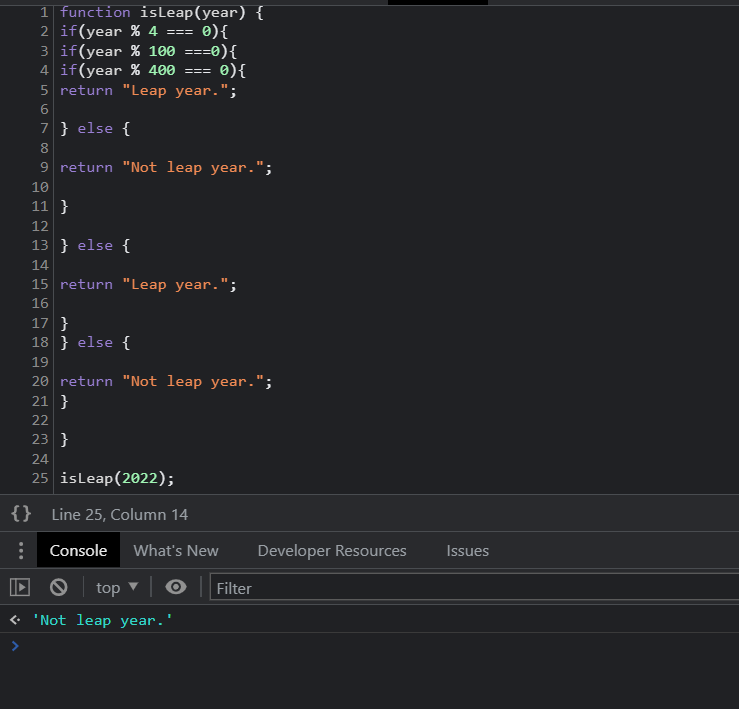The image size is (739, 709).
Task: Click the 'Not leap year.' return on line 9
Action: coord(166,167)
